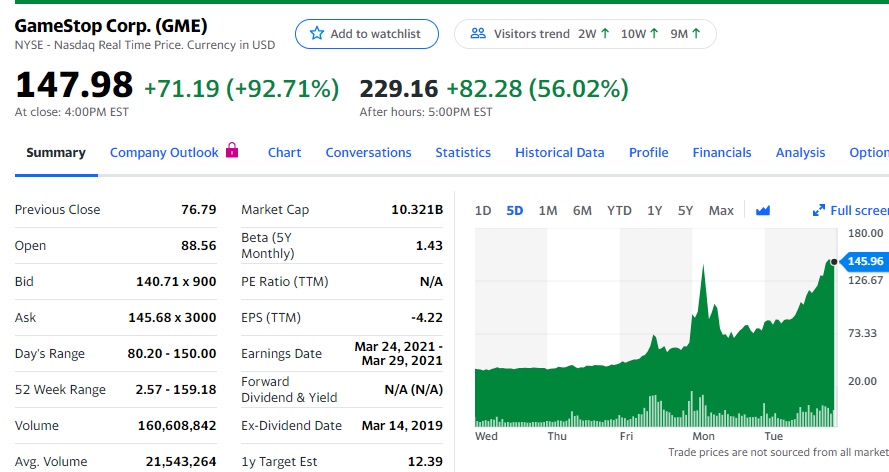Image resolution: width=889 pixels, height=472 pixels.
Task: Click the 1y Target Est value 12.39
Action: point(425,462)
